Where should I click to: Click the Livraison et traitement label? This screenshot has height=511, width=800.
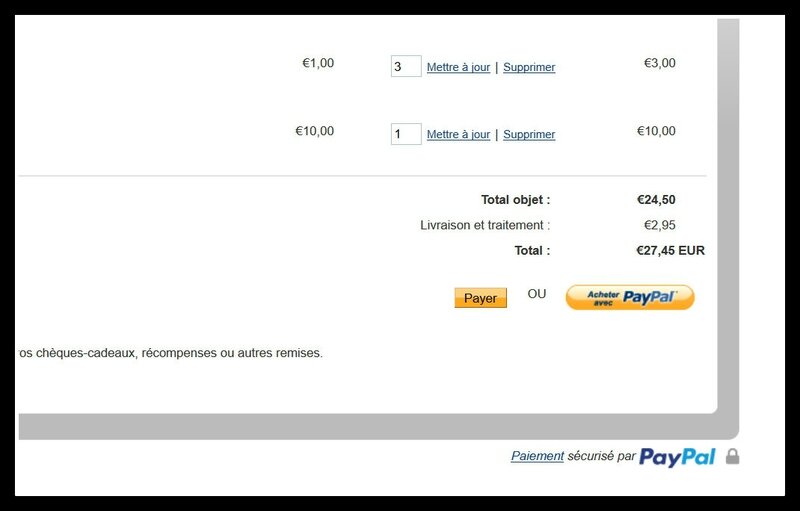(x=485, y=225)
